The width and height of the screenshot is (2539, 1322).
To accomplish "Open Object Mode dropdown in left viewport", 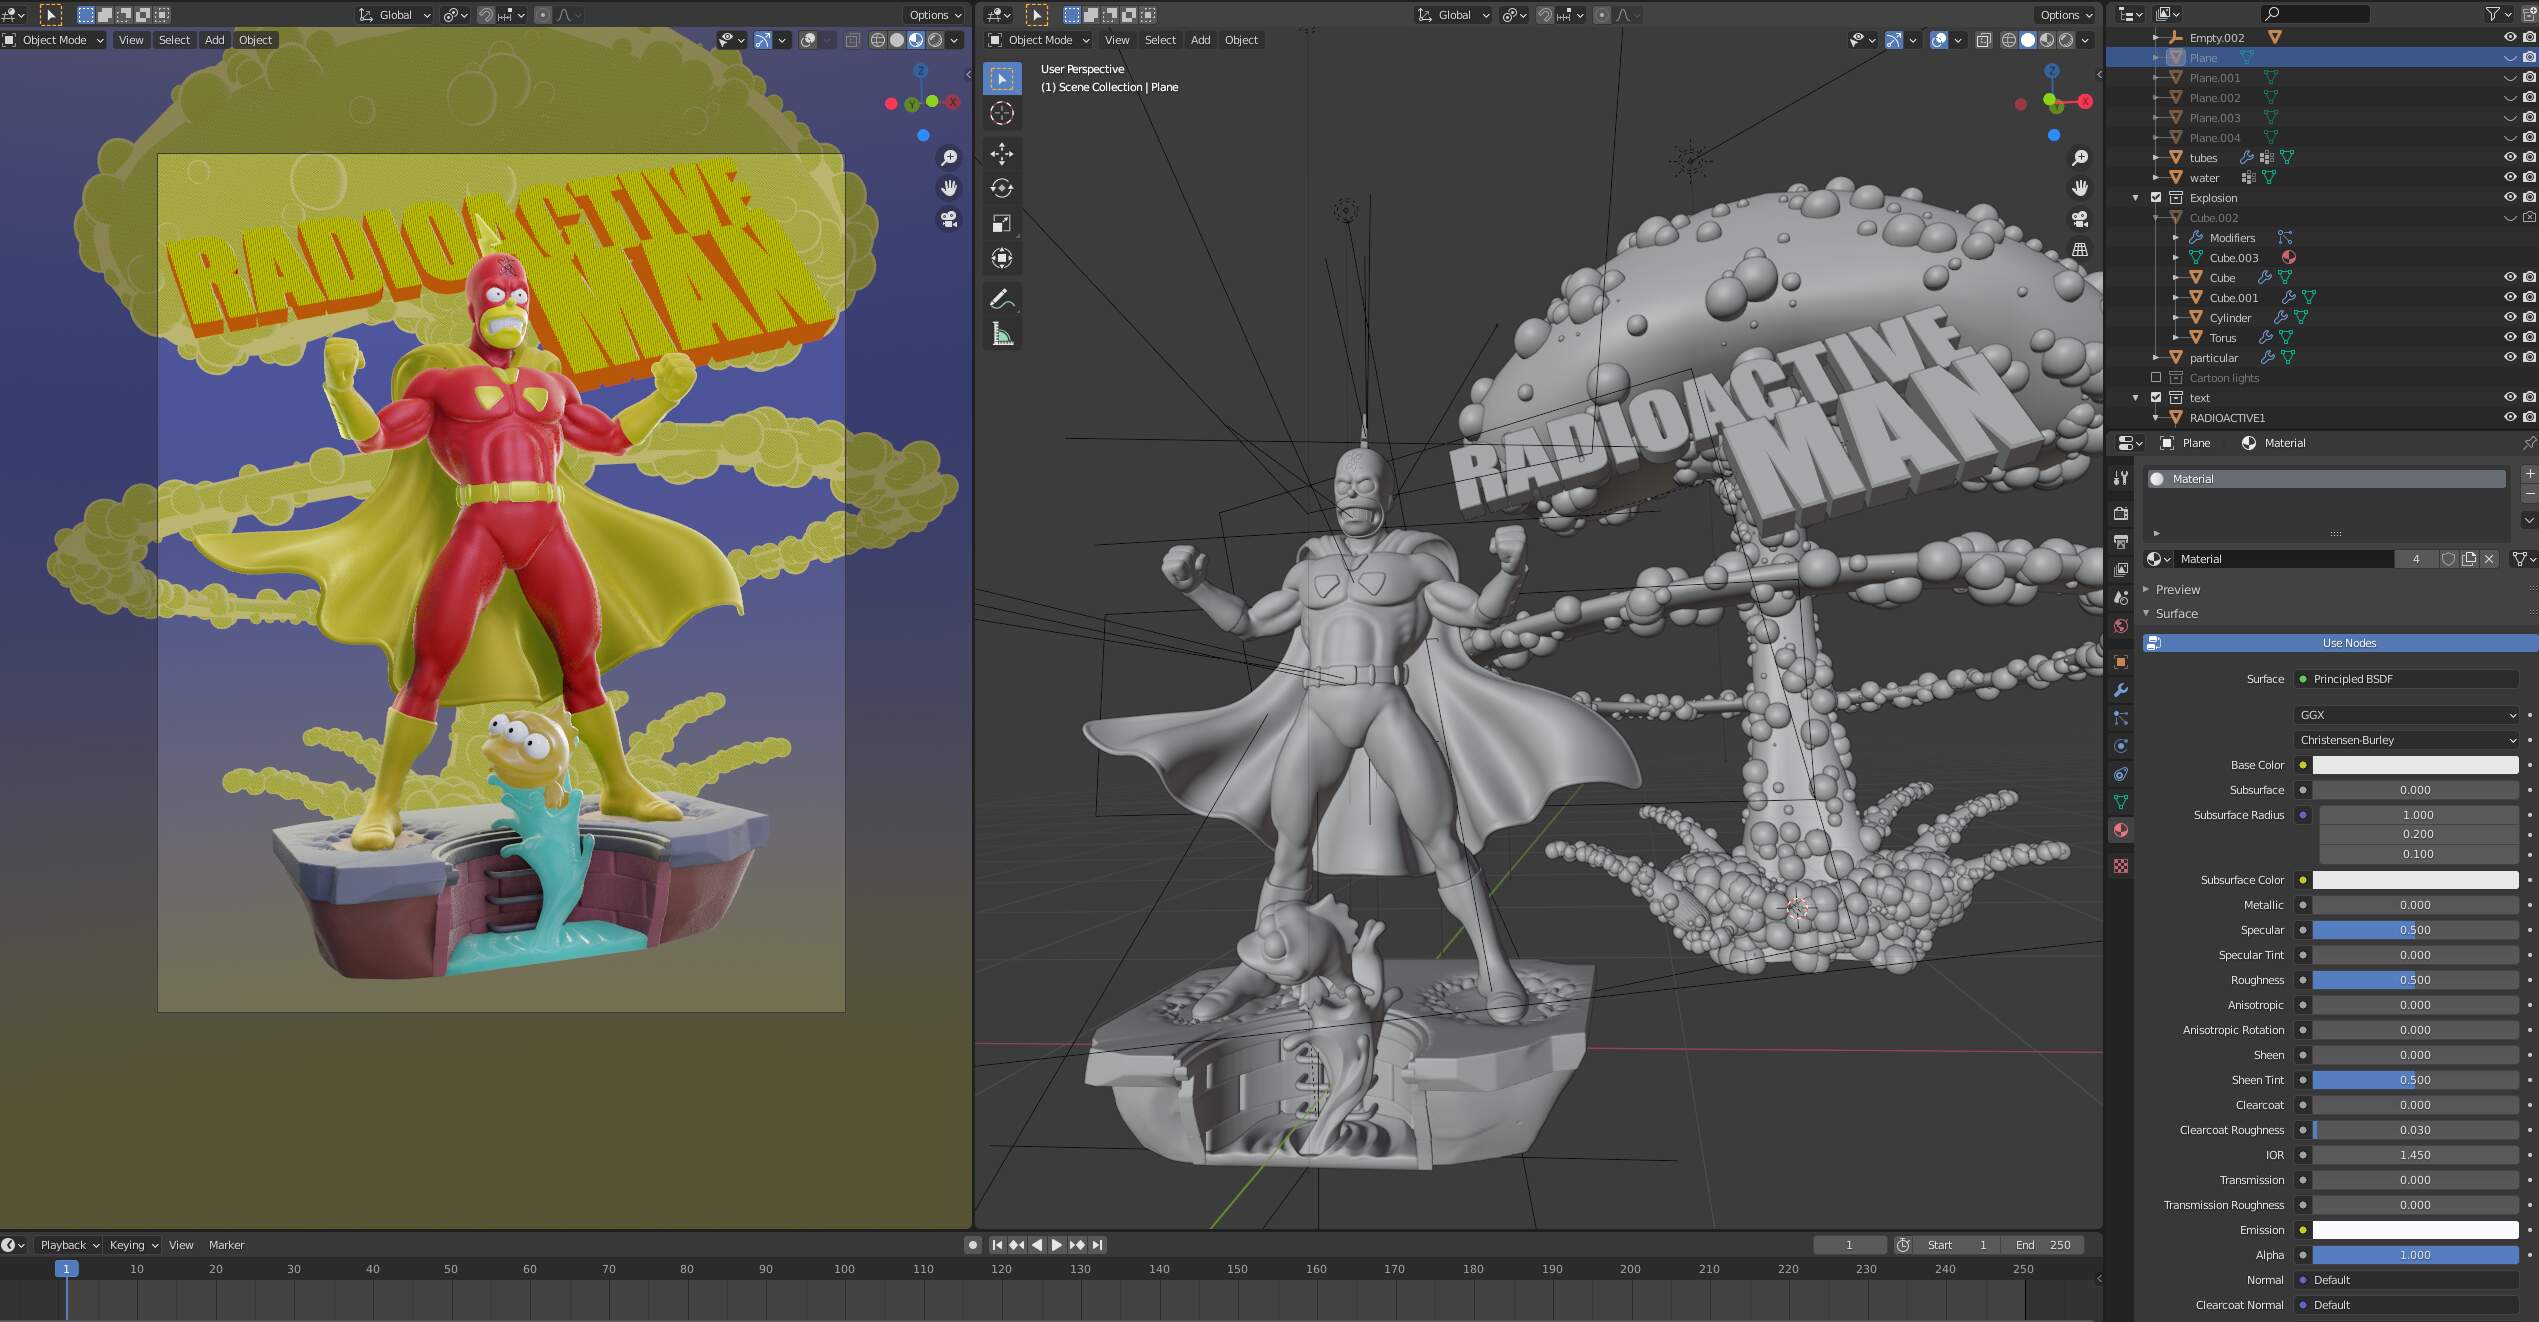I will pos(54,40).
